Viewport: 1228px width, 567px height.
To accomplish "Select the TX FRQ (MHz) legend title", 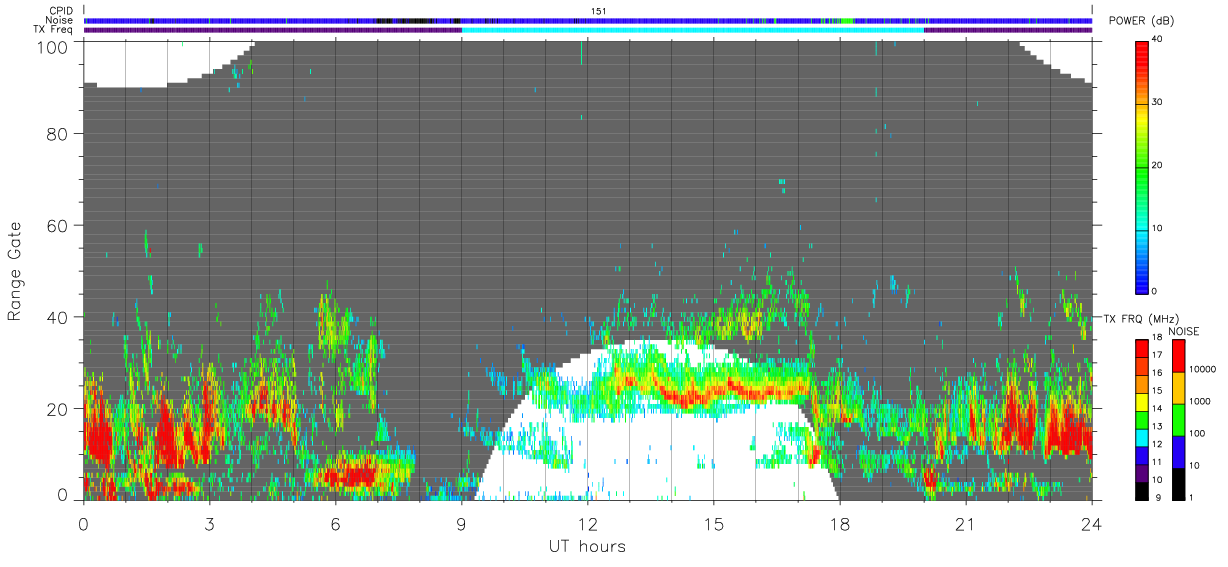I will [x=1141, y=319].
